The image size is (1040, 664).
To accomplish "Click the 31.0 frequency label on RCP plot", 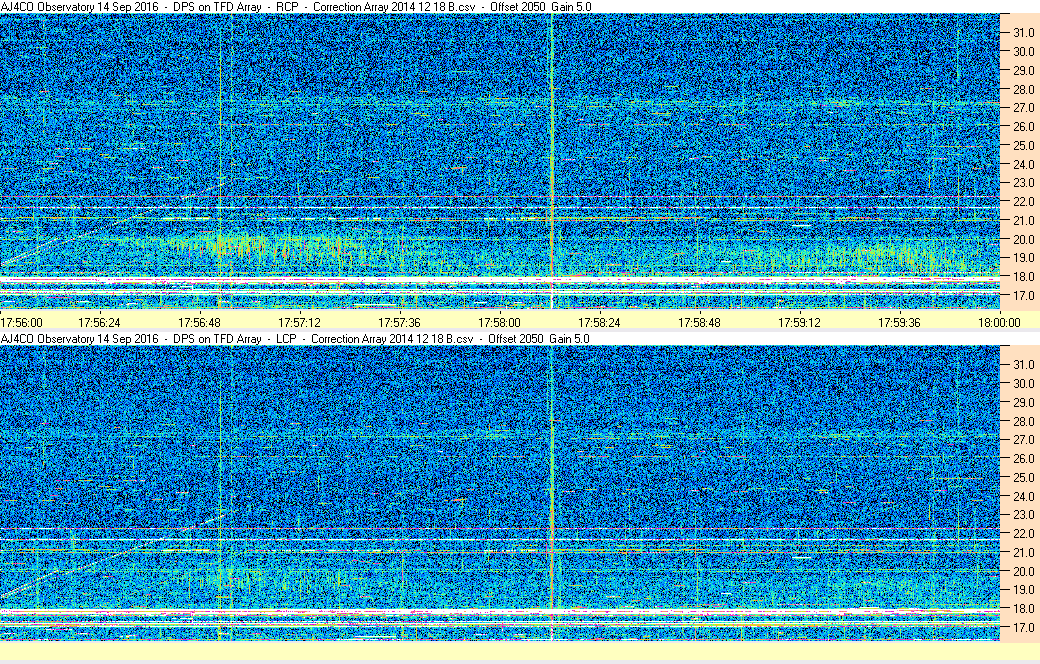I will (x=1023, y=33).
